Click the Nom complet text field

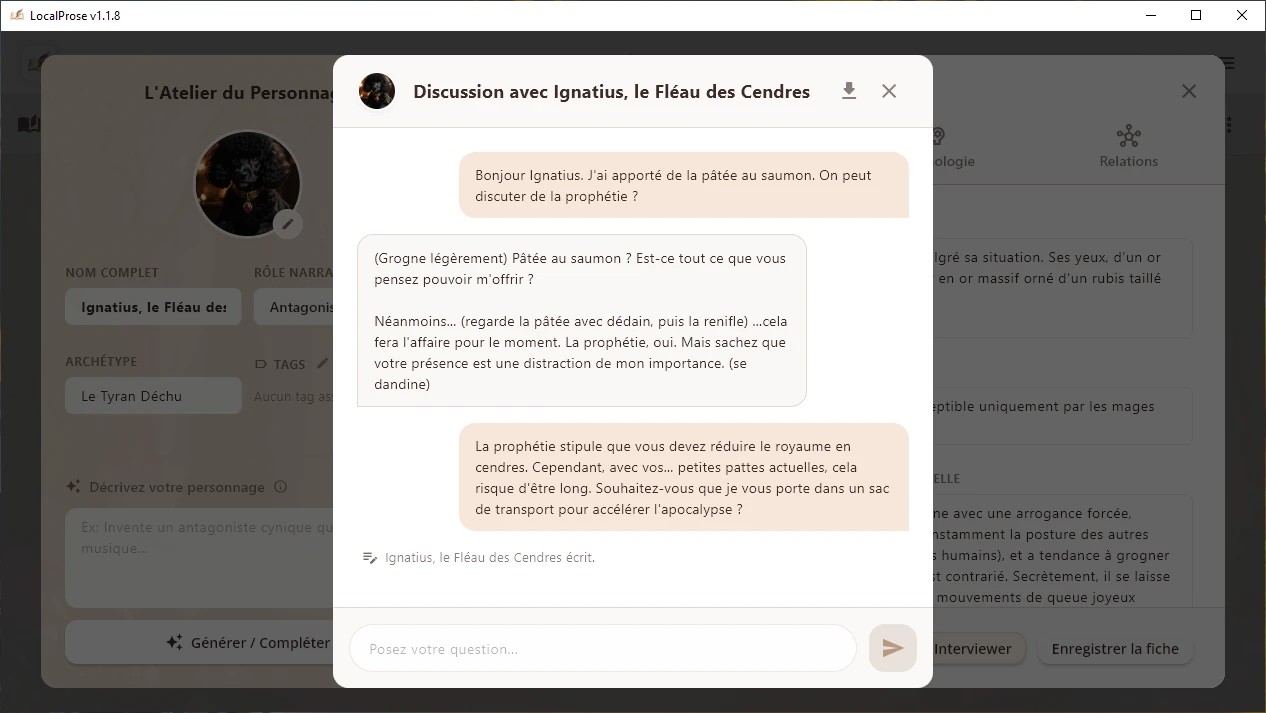153,307
